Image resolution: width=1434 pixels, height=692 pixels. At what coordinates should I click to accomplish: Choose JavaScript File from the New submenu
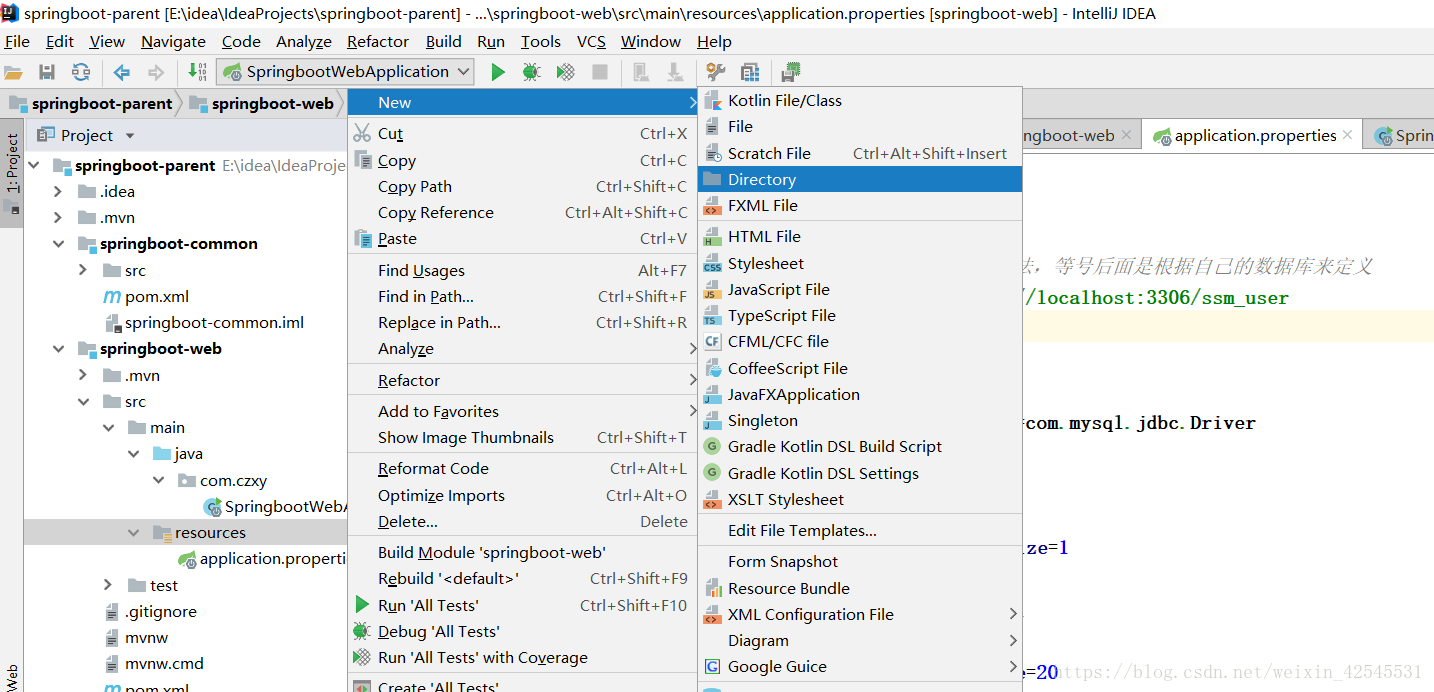(x=860, y=289)
